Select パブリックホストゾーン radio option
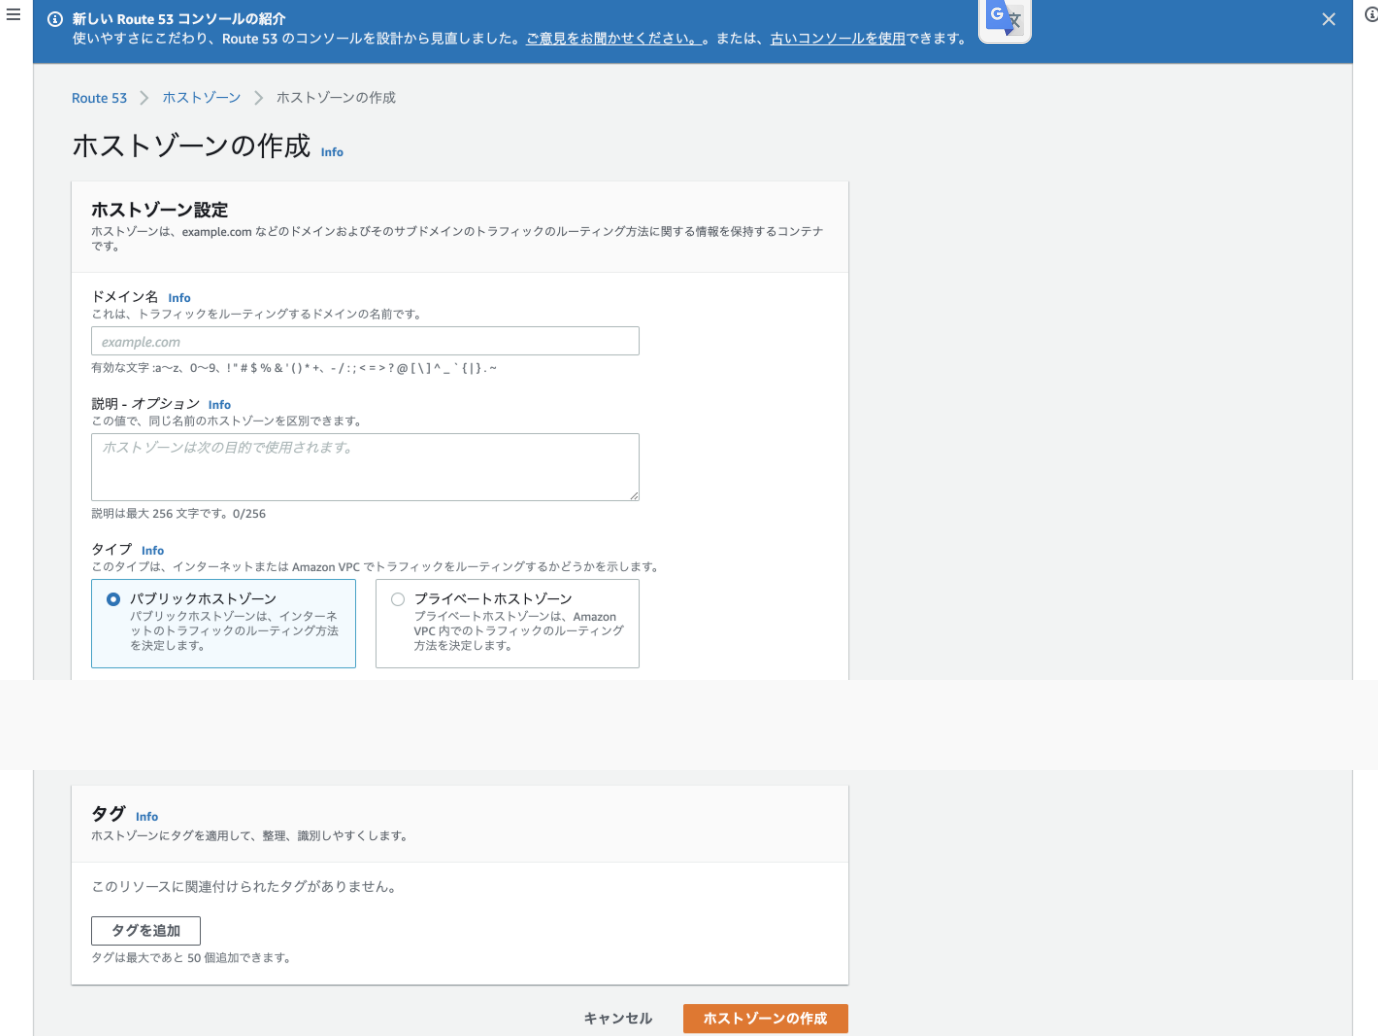Image resolution: width=1378 pixels, height=1036 pixels. tap(113, 599)
